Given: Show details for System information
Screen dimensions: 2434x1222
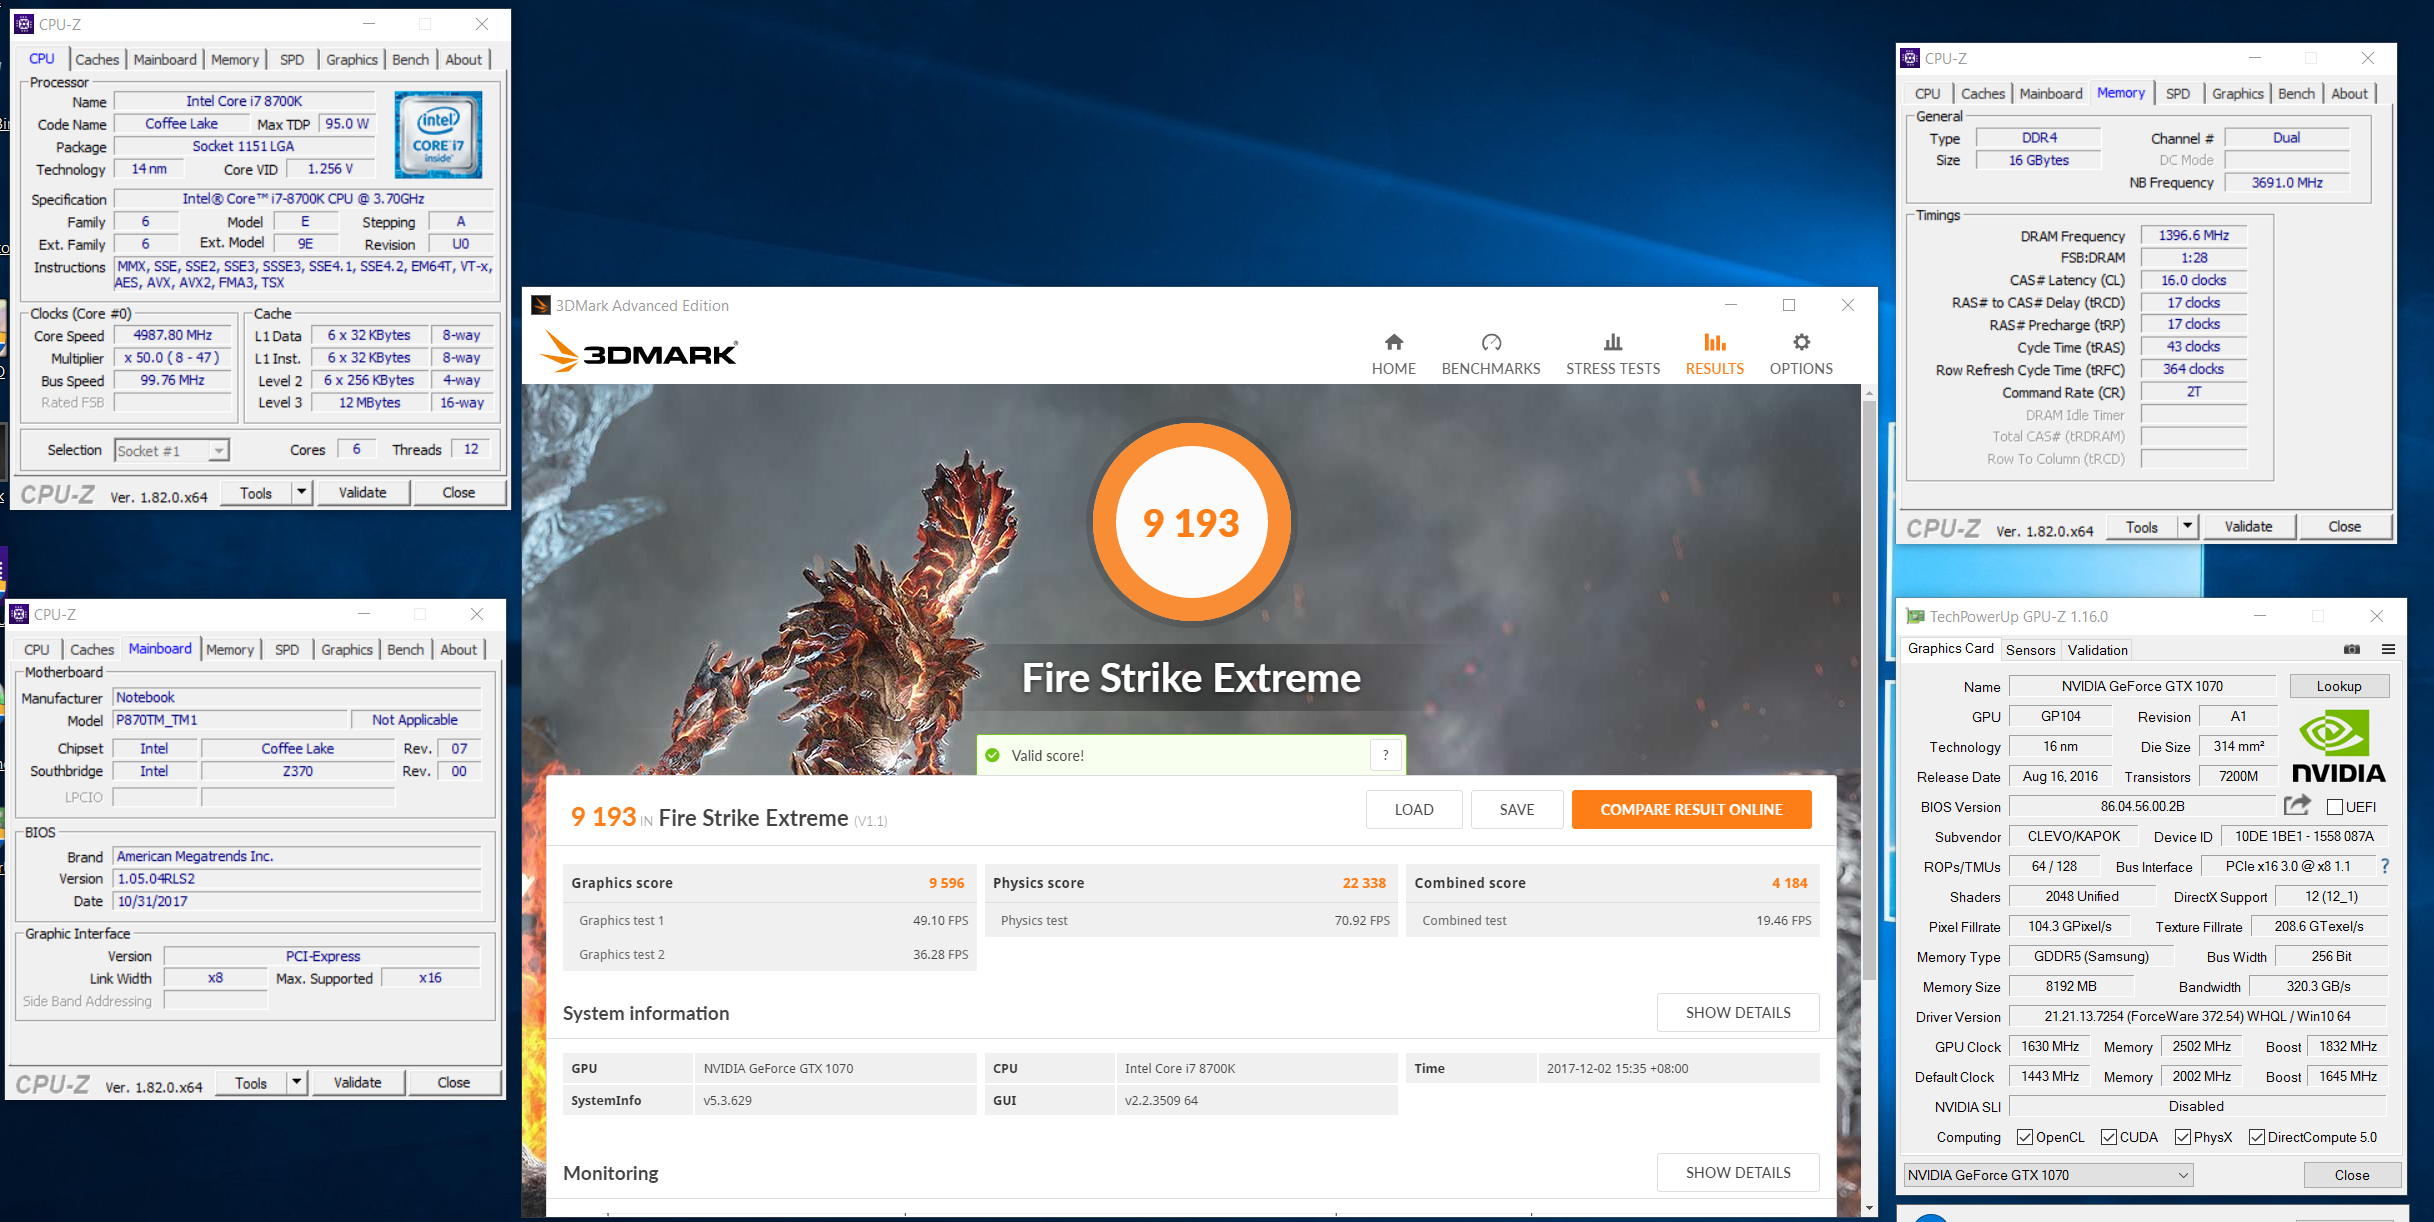Looking at the screenshot, I should pyautogui.click(x=1738, y=1012).
